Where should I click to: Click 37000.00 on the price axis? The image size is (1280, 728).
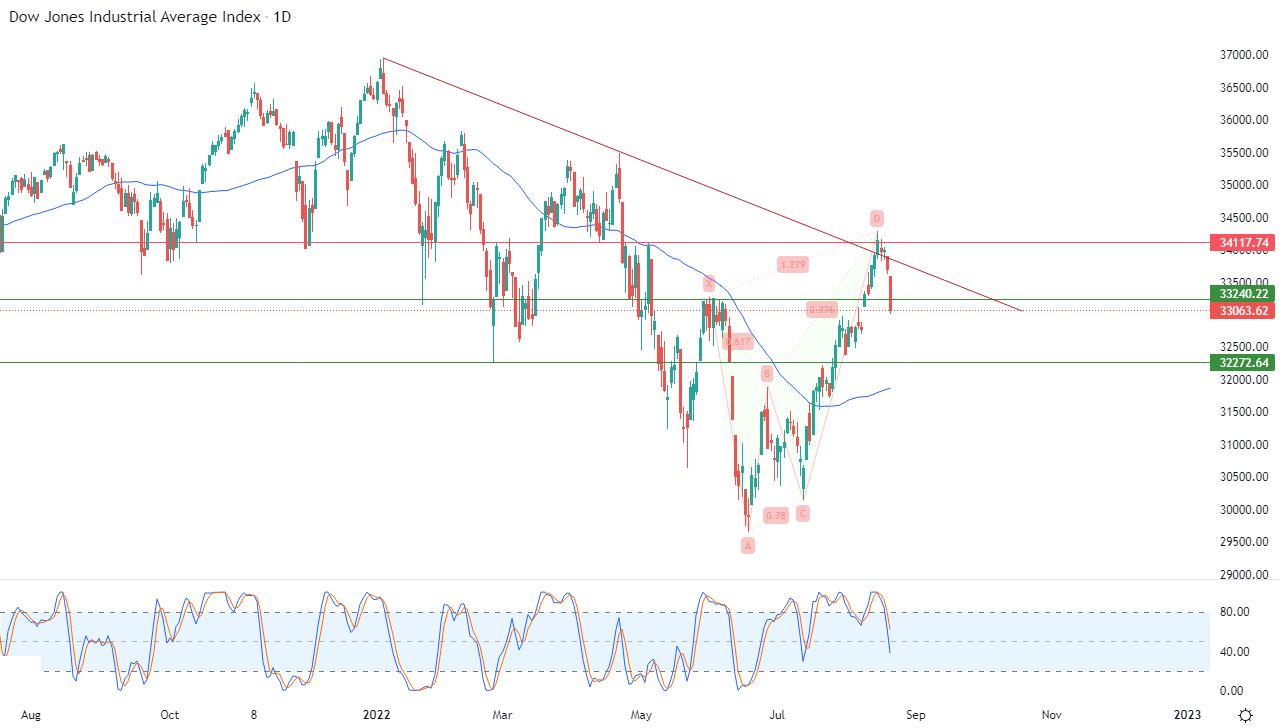1243,55
